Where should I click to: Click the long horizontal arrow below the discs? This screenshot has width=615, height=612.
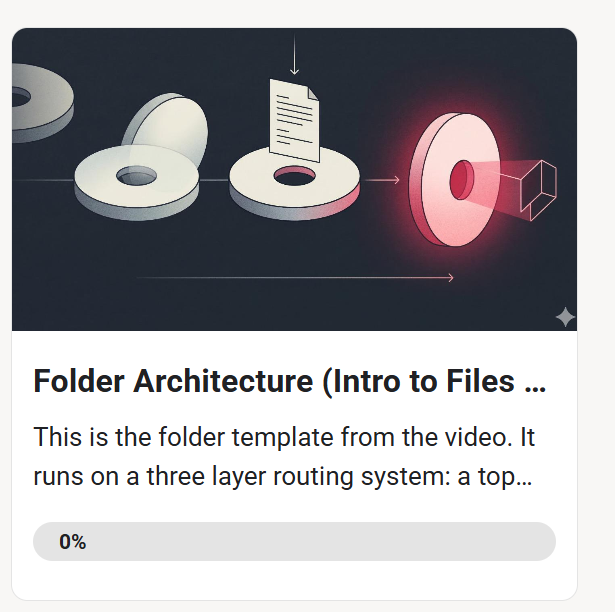(295, 278)
